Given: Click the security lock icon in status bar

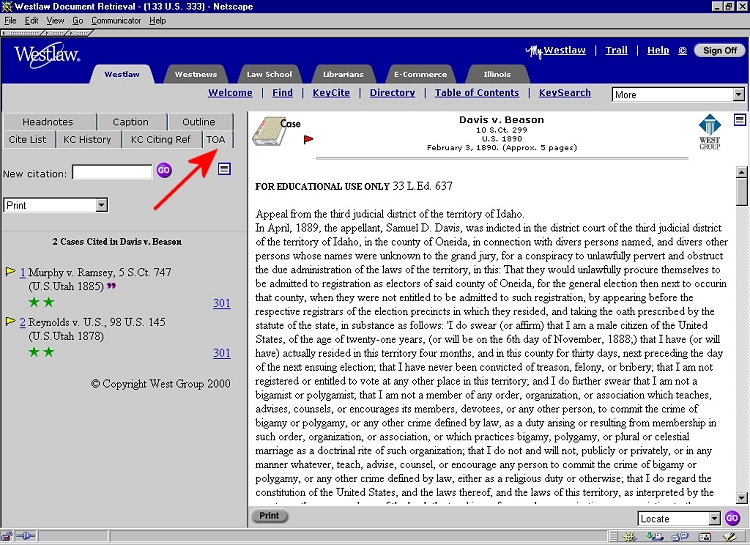Looking at the screenshot, I should tap(7, 536).
